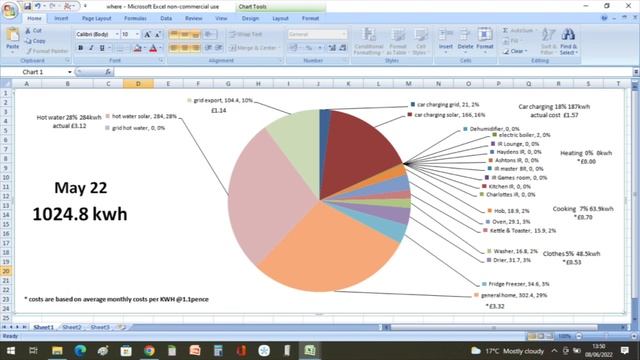Expand the Font group dialog launcher
The width and height of the screenshot is (640, 360).
coord(161,60)
